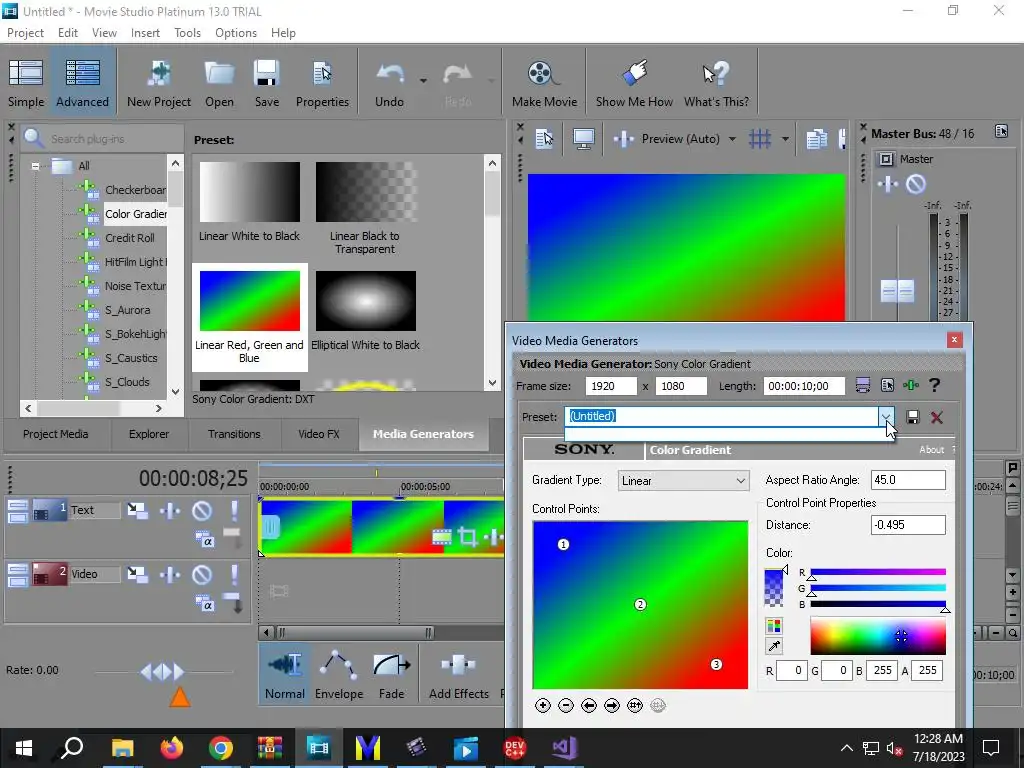Open video preview project properties icon
Image resolution: width=1024 pixels, height=768 pixels.
point(544,138)
